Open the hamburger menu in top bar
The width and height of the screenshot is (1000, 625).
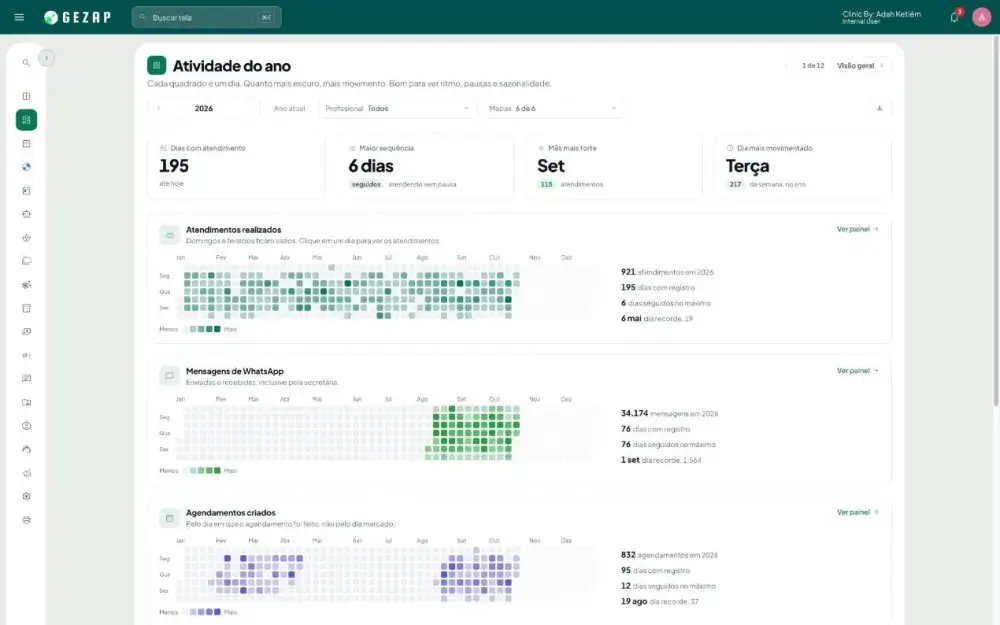pyautogui.click(x=19, y=17)
